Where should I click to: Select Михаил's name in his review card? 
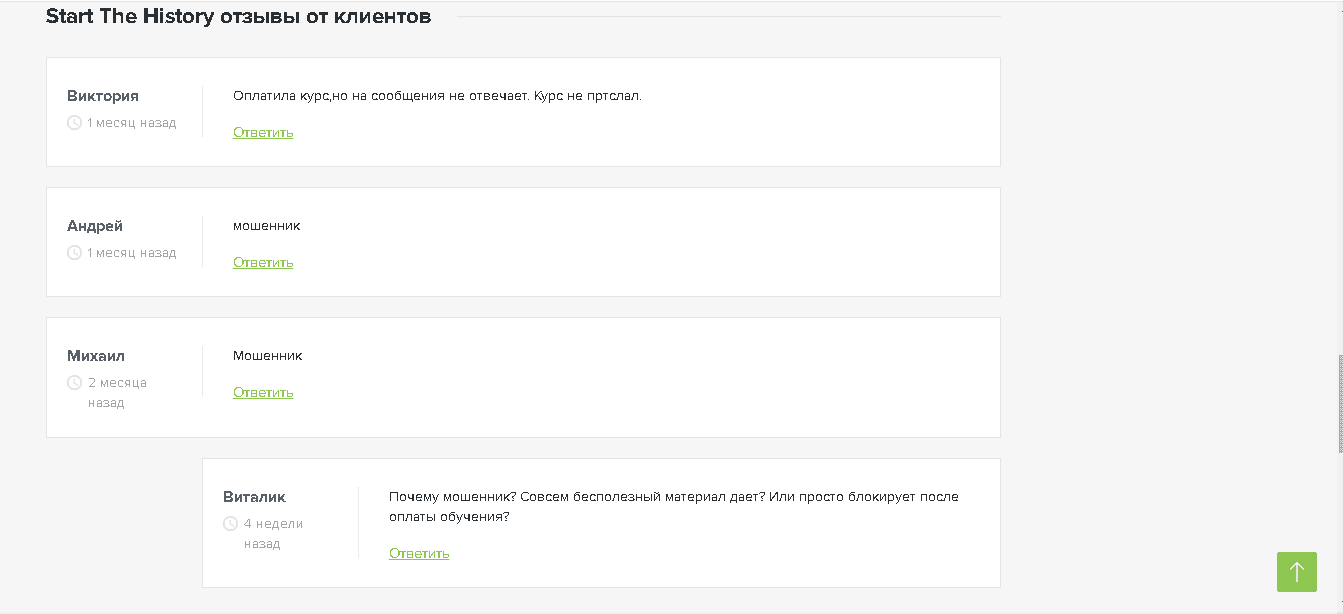coord(94,355)
